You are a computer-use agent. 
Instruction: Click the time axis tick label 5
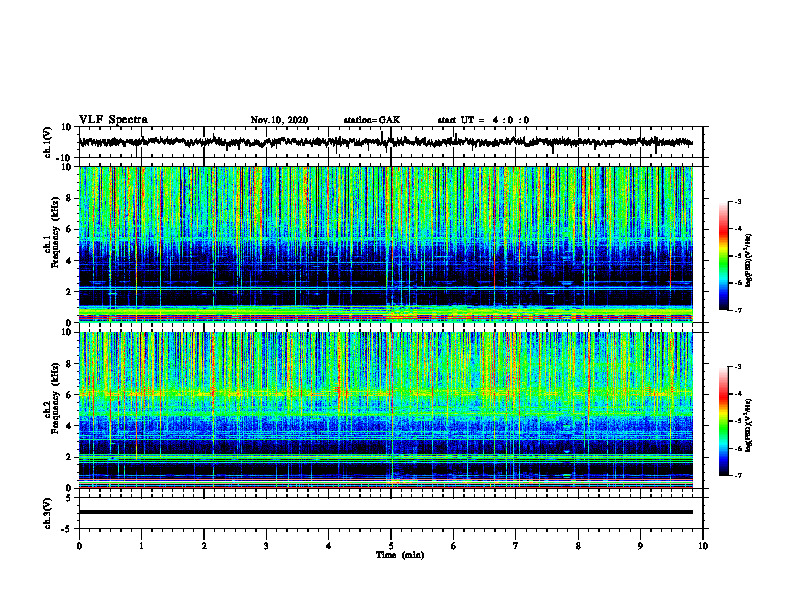tap(391, 546)
